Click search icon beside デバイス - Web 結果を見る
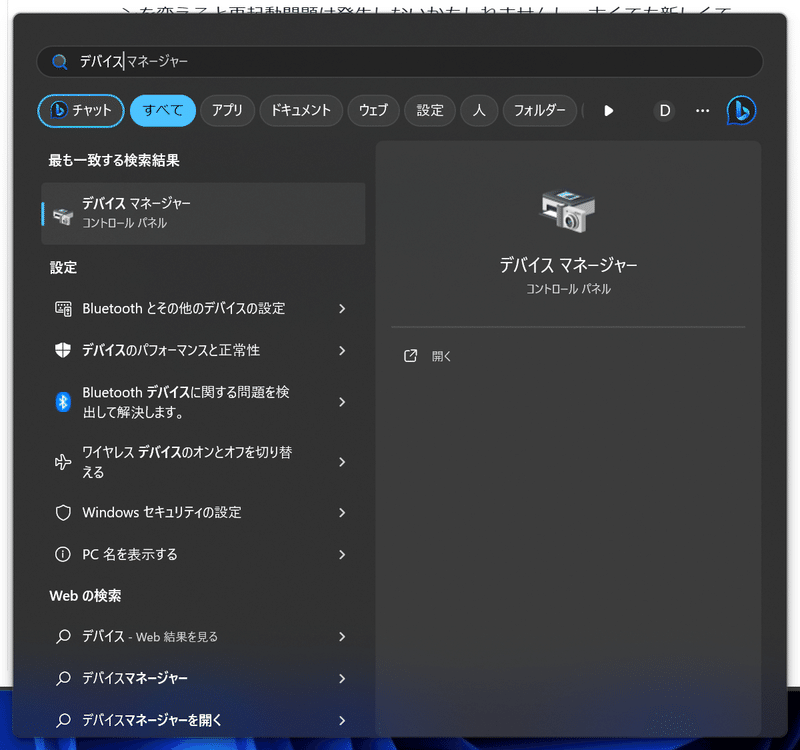 tap(63, 637)
